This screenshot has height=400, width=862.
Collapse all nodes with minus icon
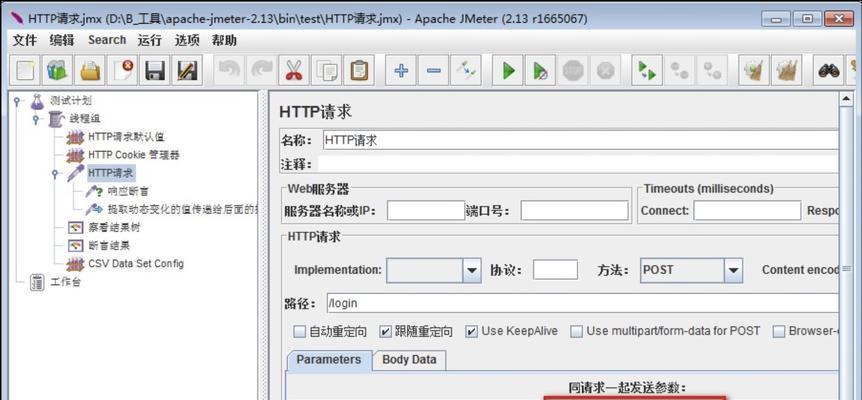tap(433, 70)
